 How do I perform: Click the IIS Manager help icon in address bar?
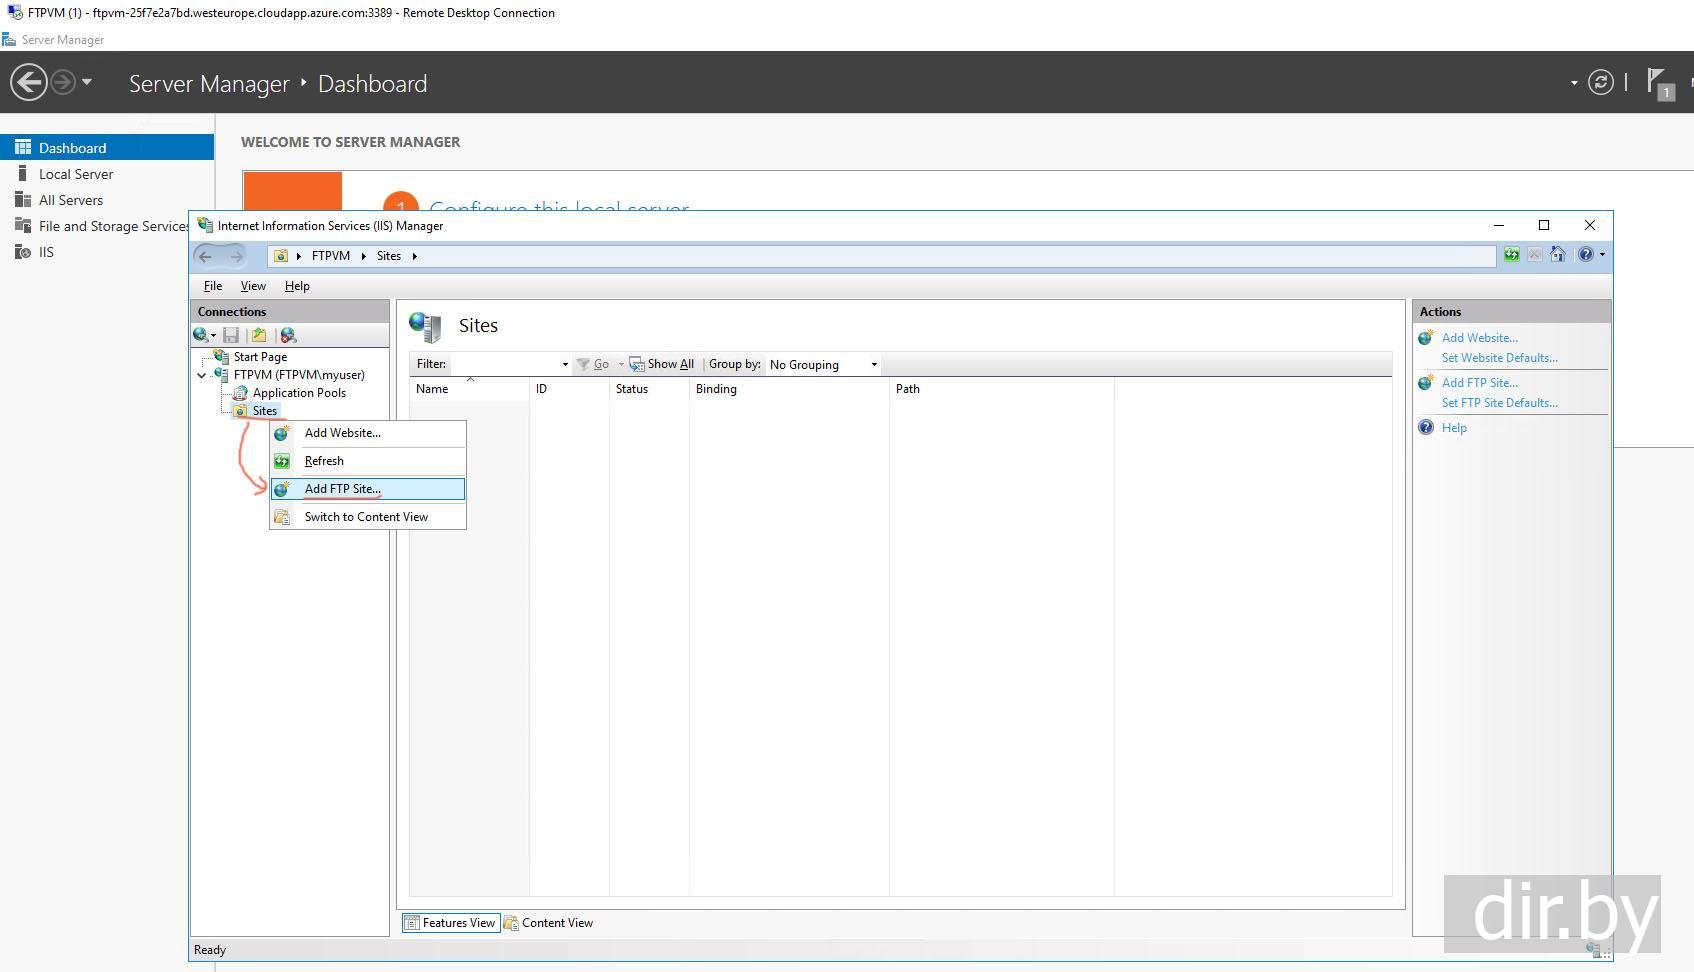pyautogui.click(x=1585, y=255)
